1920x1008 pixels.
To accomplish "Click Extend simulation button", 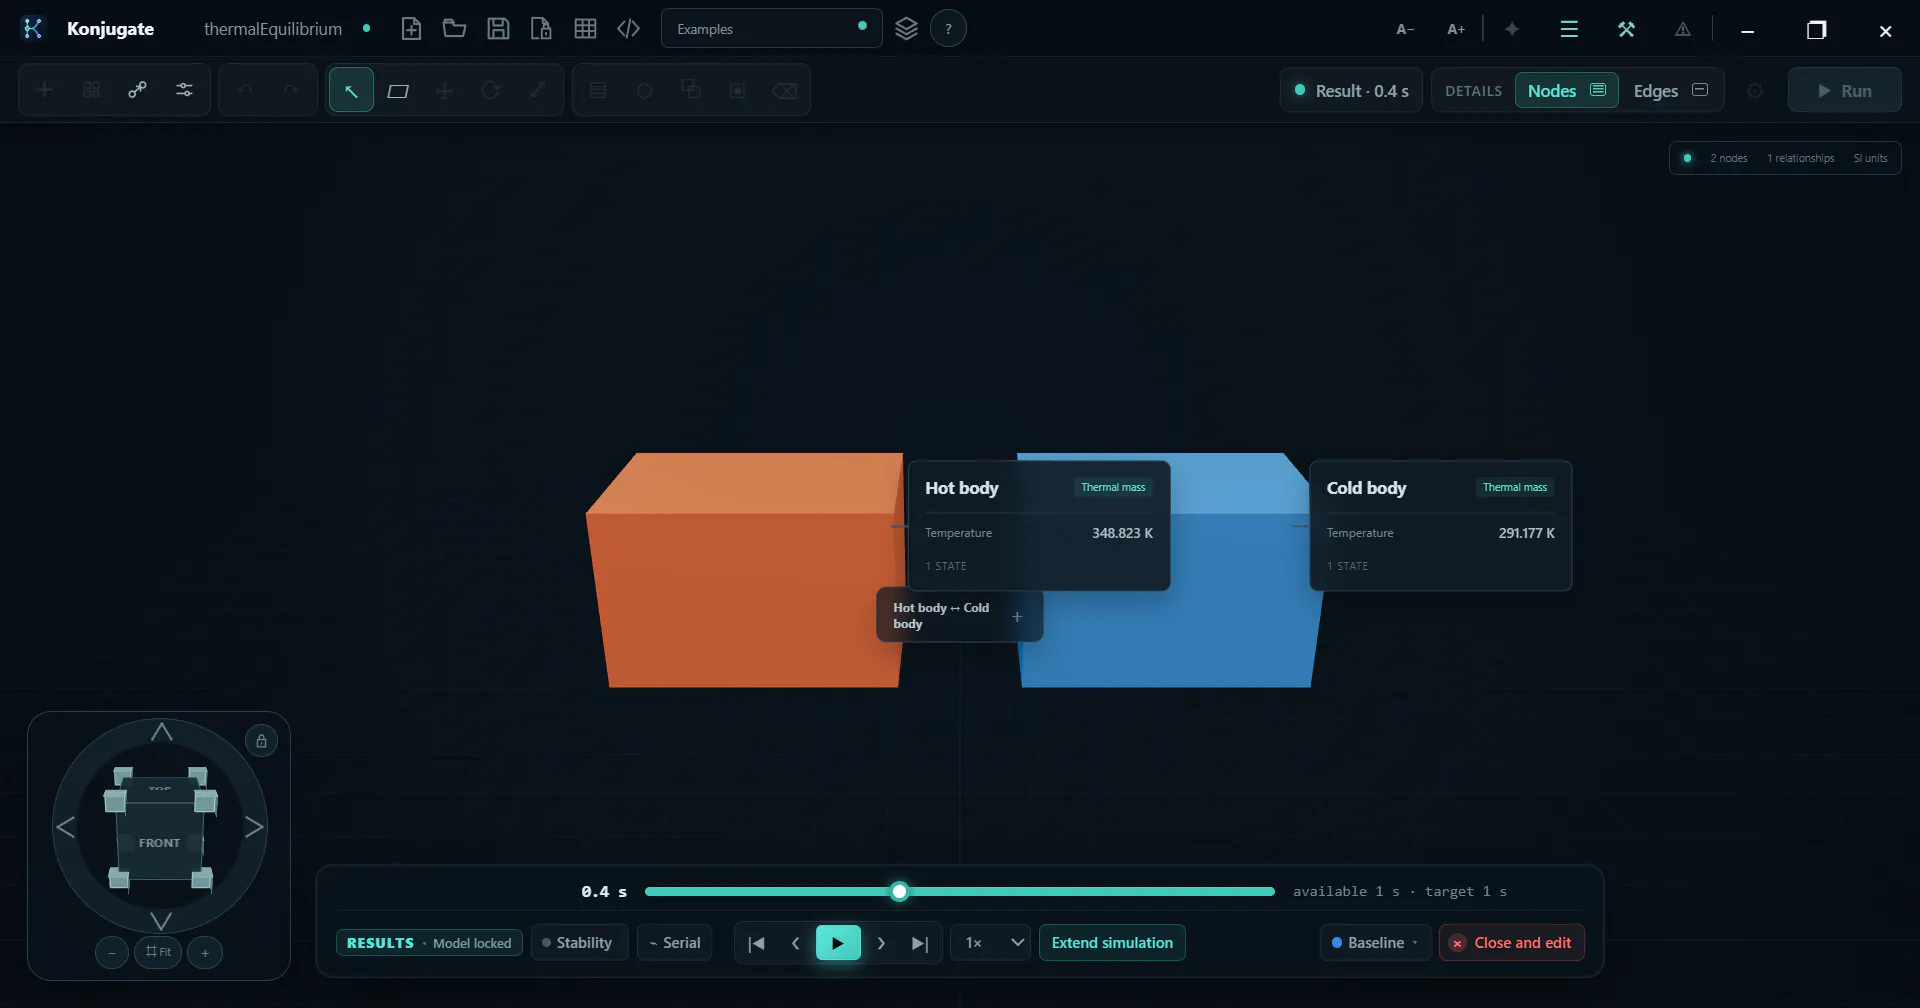I will [x=1112, y=943].
